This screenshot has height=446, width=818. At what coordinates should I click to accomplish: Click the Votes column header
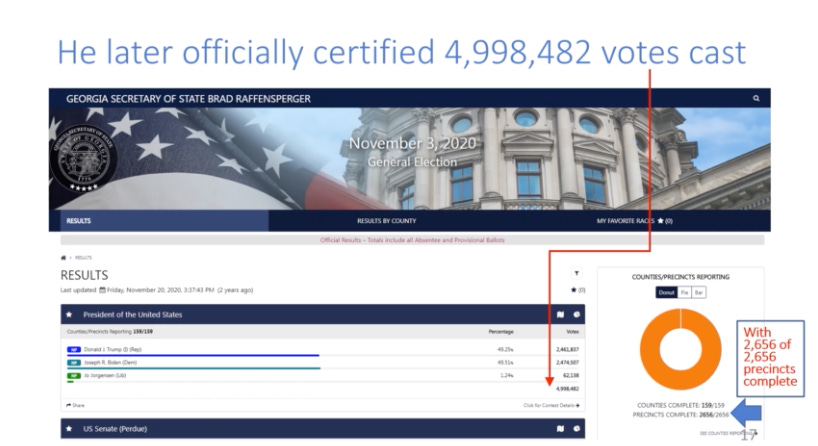573,332
